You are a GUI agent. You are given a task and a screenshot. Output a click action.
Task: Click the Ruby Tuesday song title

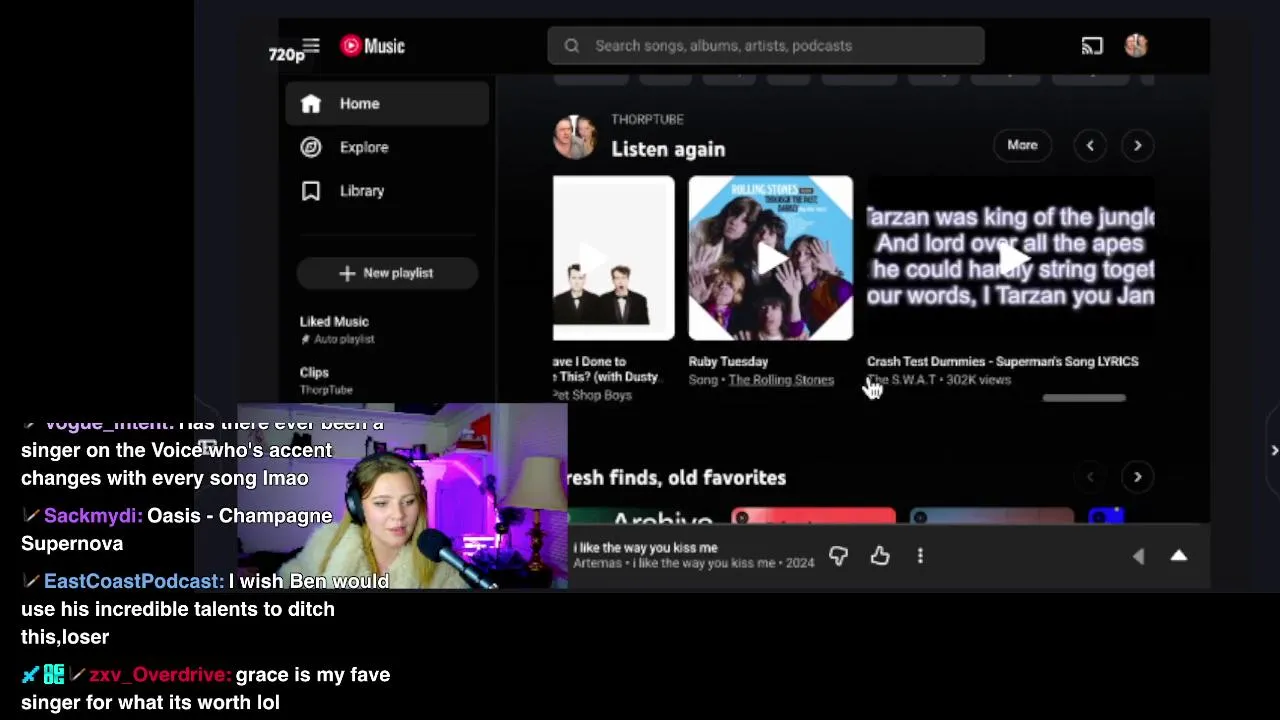click(728, 361)
